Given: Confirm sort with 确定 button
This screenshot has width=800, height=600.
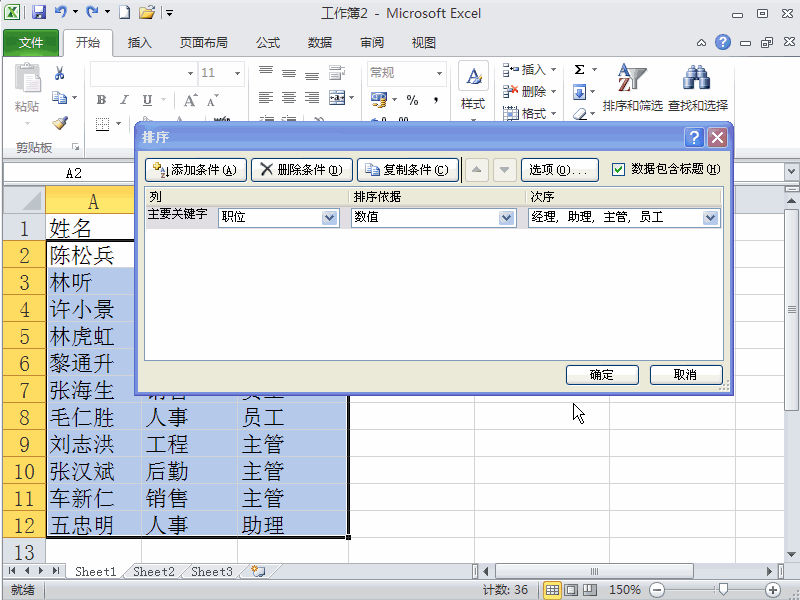Looking at the screenshot, I should tap(602, 375).
